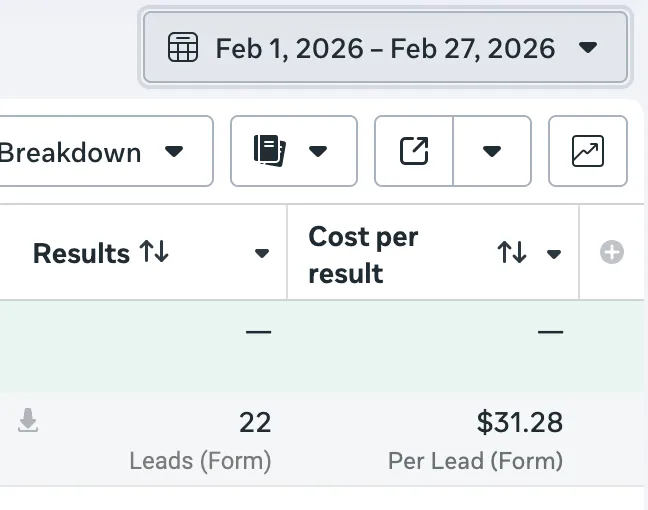This screenshot has width=648, height=510.
Task: Click the download icon in results row
Action: tap(28, 423)
